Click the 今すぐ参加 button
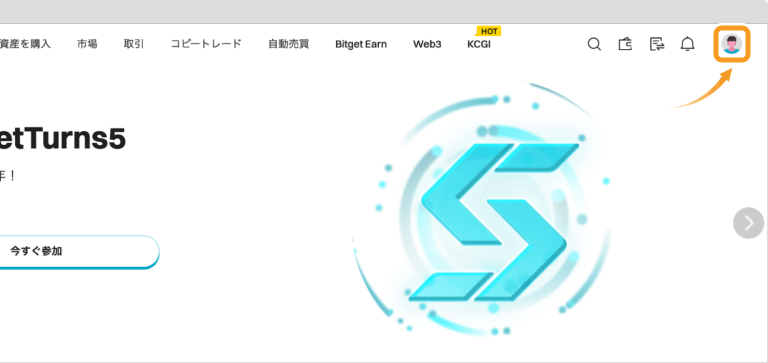 (x=79, y=252)
